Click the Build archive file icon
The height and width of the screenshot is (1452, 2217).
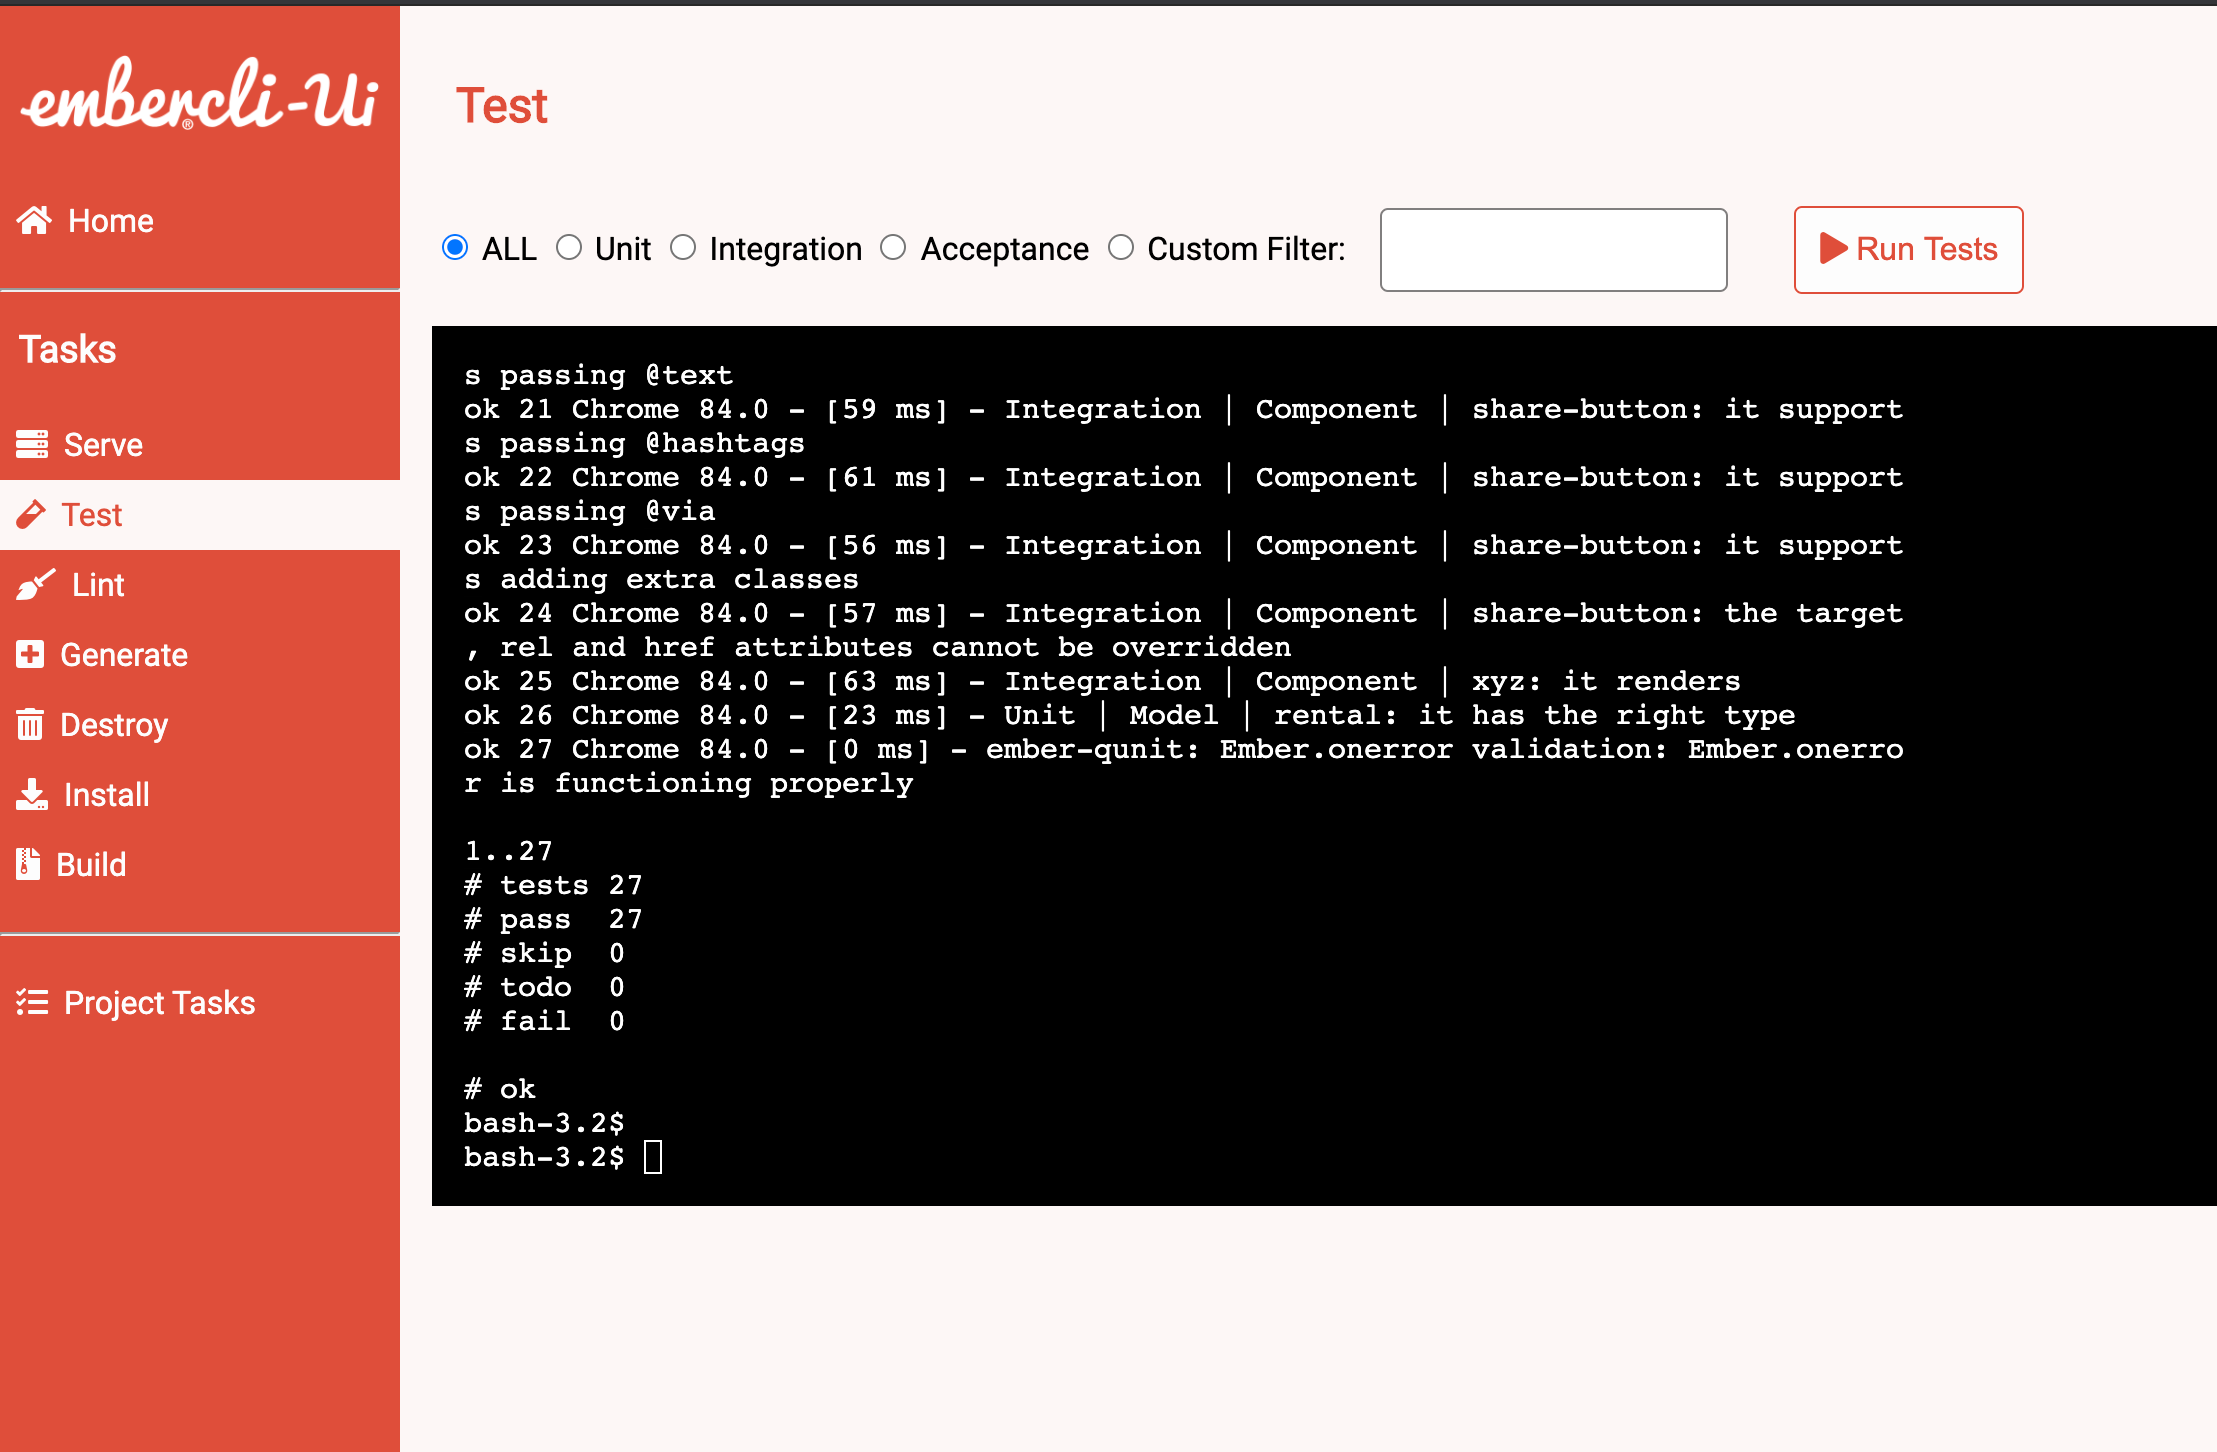28,864
